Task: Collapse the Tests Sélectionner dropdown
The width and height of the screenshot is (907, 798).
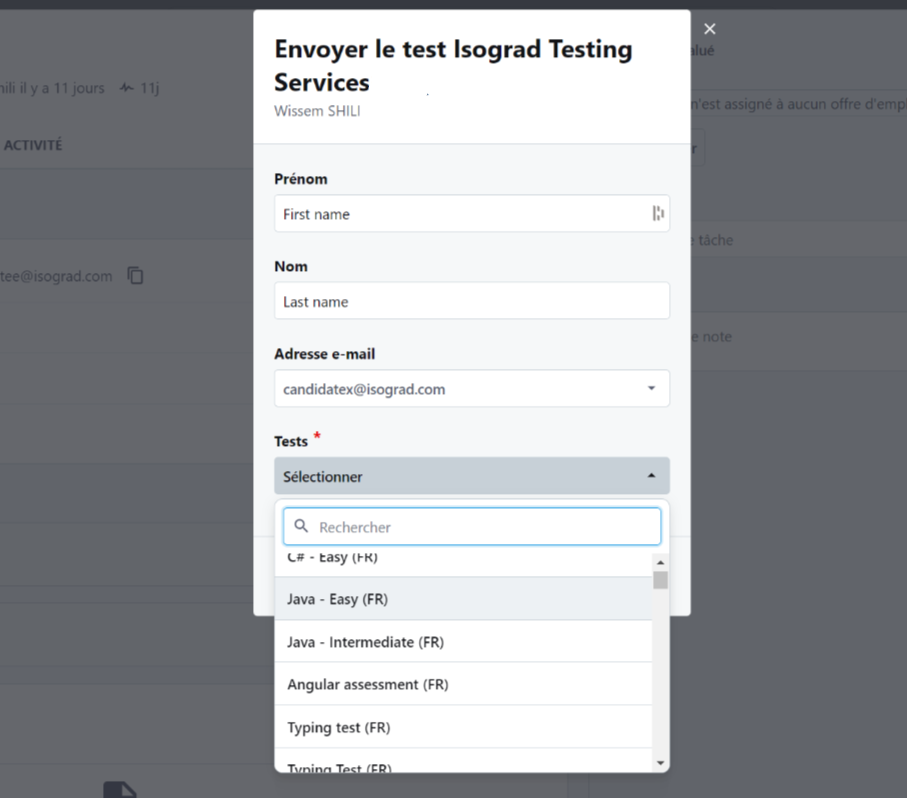Action: 472,476
